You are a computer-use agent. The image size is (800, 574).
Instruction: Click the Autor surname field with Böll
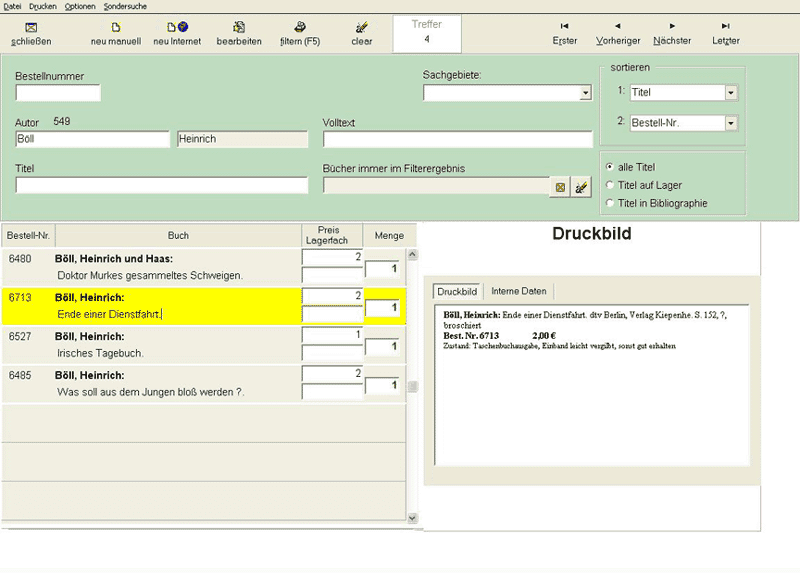pyautogui.click(x=92, y=139)
